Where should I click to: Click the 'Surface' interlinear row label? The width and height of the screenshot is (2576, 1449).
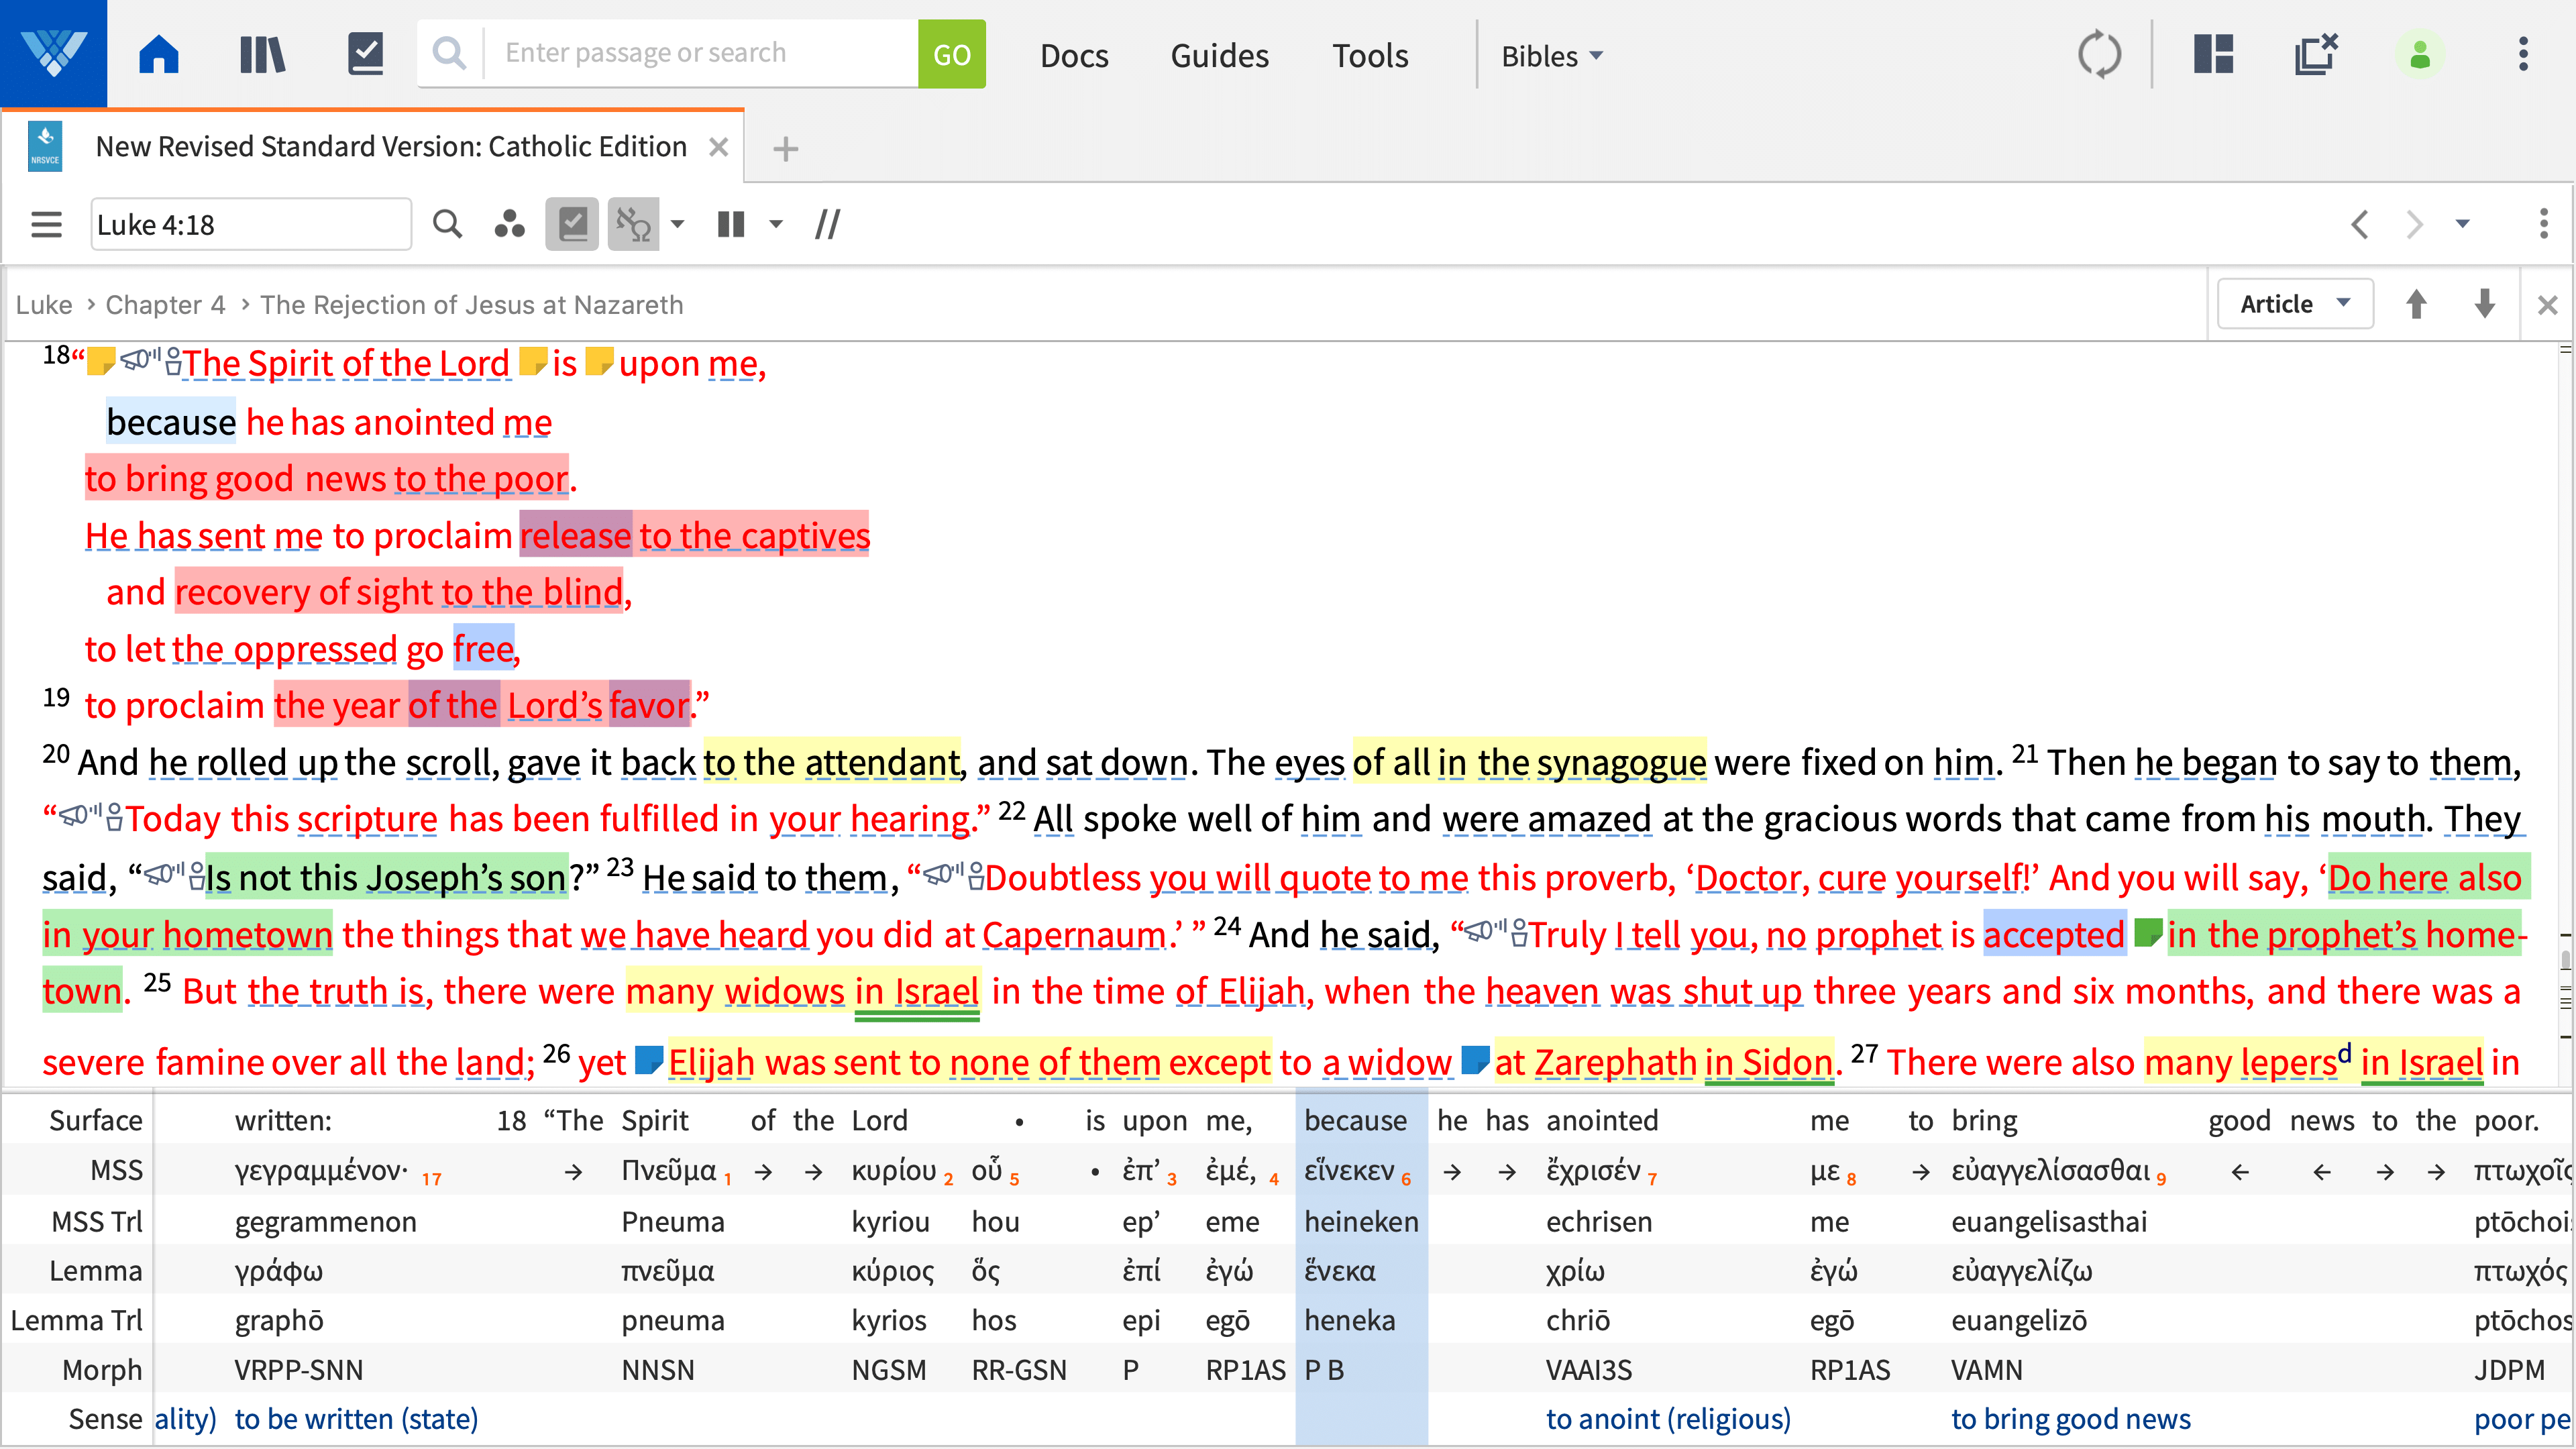(x=96, y=1120)
